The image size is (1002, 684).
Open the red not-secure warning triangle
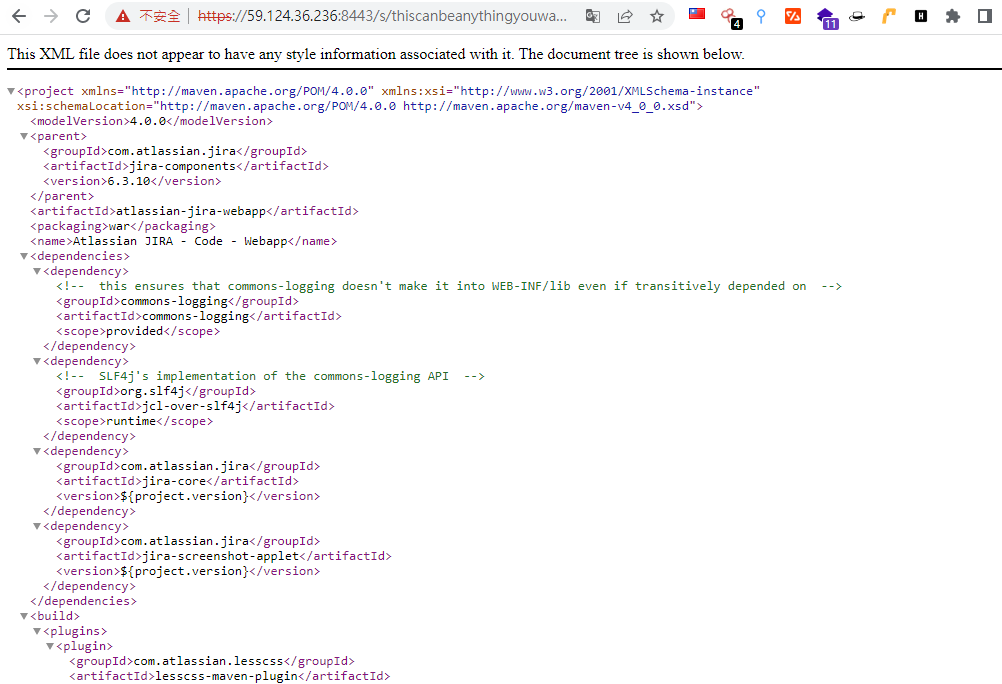123,17
